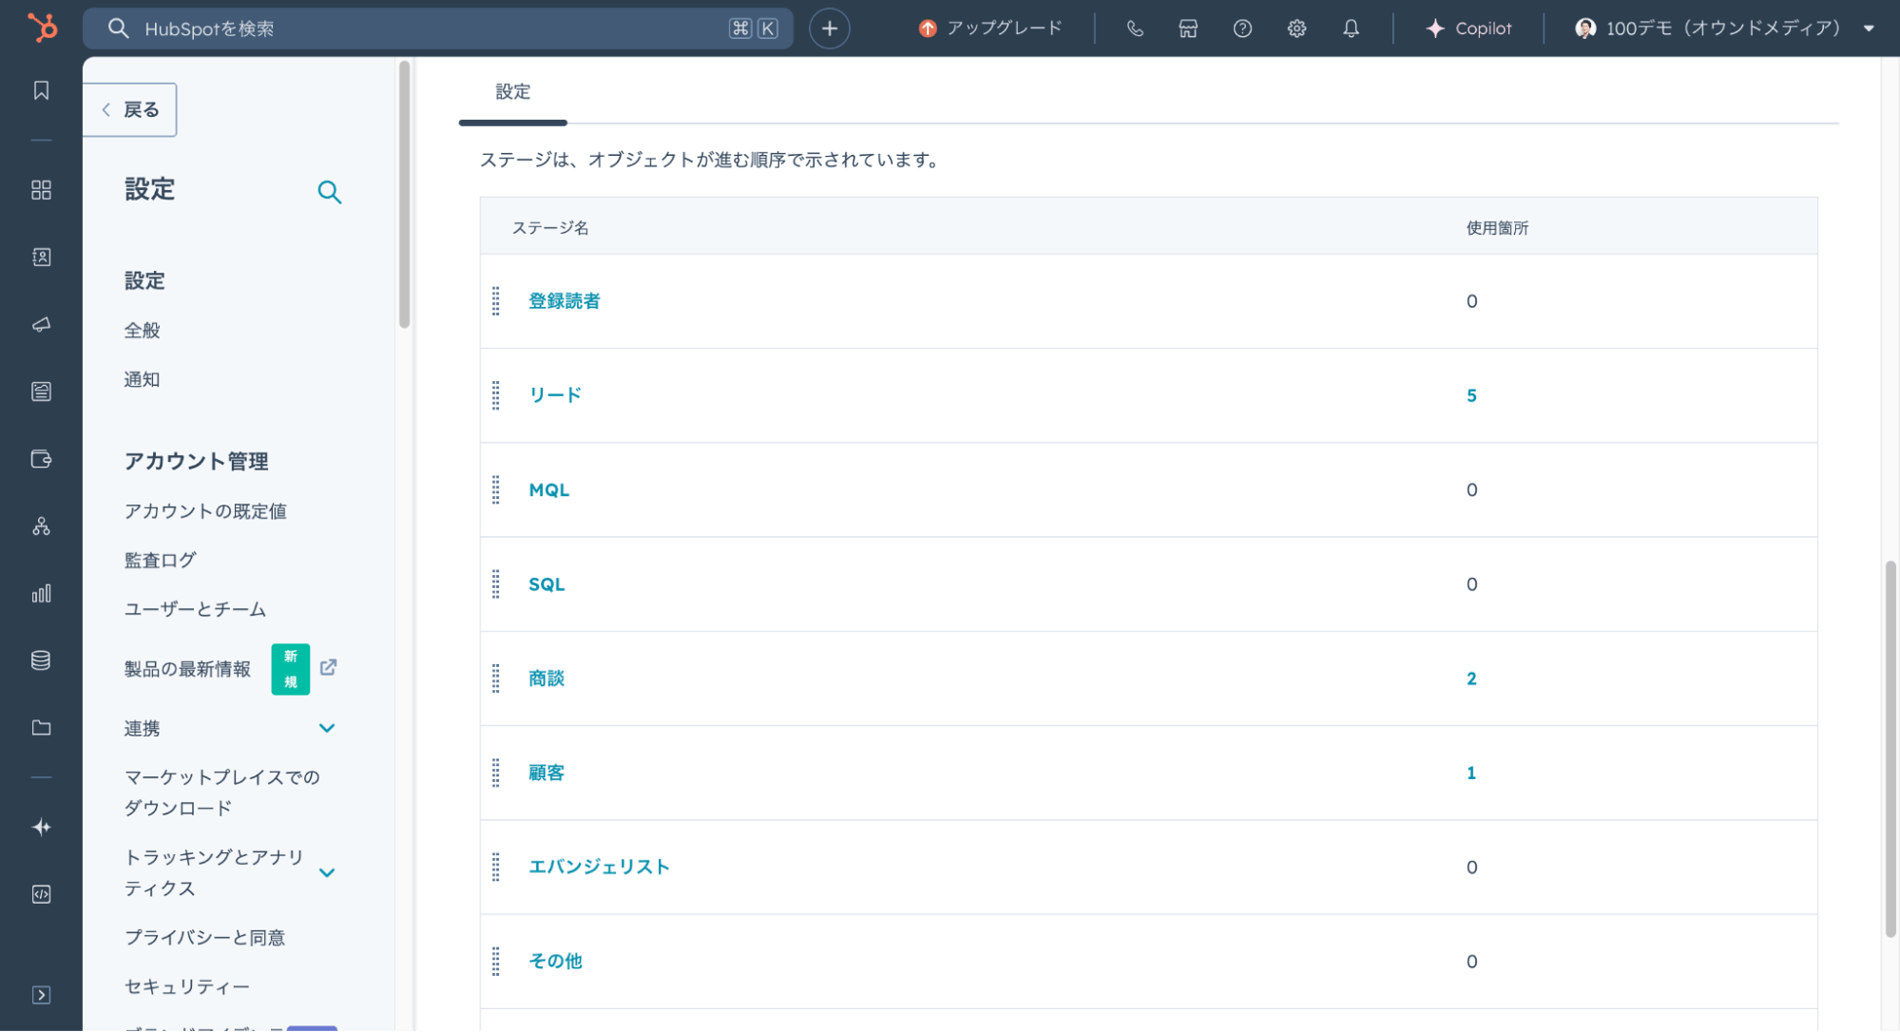Click the calling phone icon in top bar
The width and height of the screenshot is (1900, 1032).
click(x=1135, y=28)
